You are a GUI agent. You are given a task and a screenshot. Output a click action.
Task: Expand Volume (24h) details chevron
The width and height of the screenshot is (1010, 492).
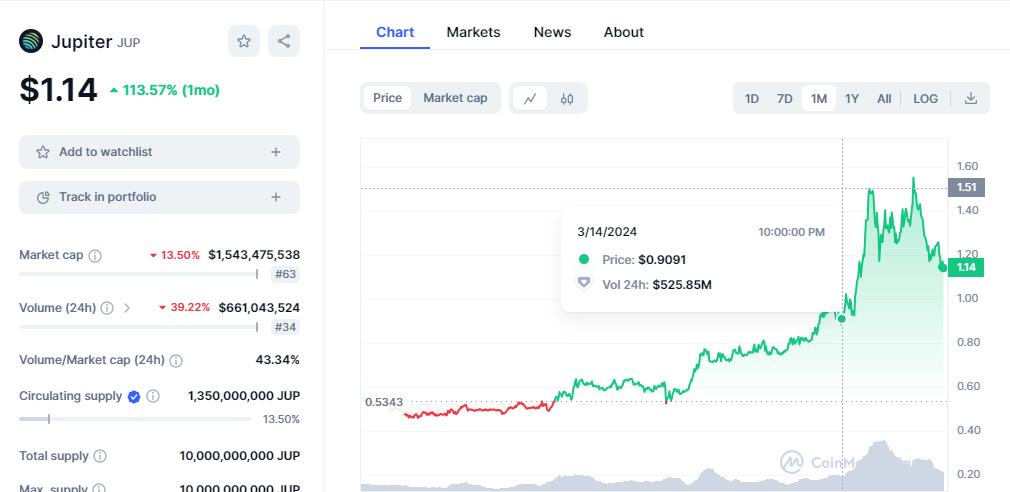pos(127,308)
